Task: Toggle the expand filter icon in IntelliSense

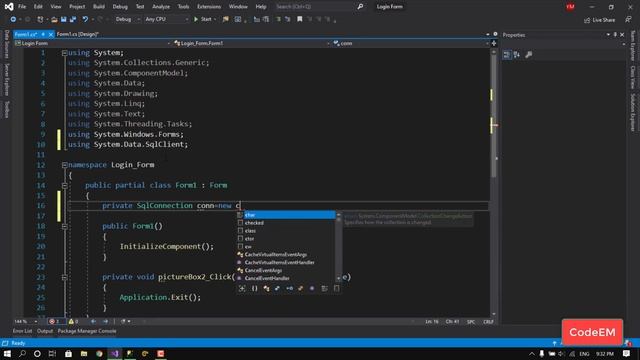Action: click(x=242, y=289)
